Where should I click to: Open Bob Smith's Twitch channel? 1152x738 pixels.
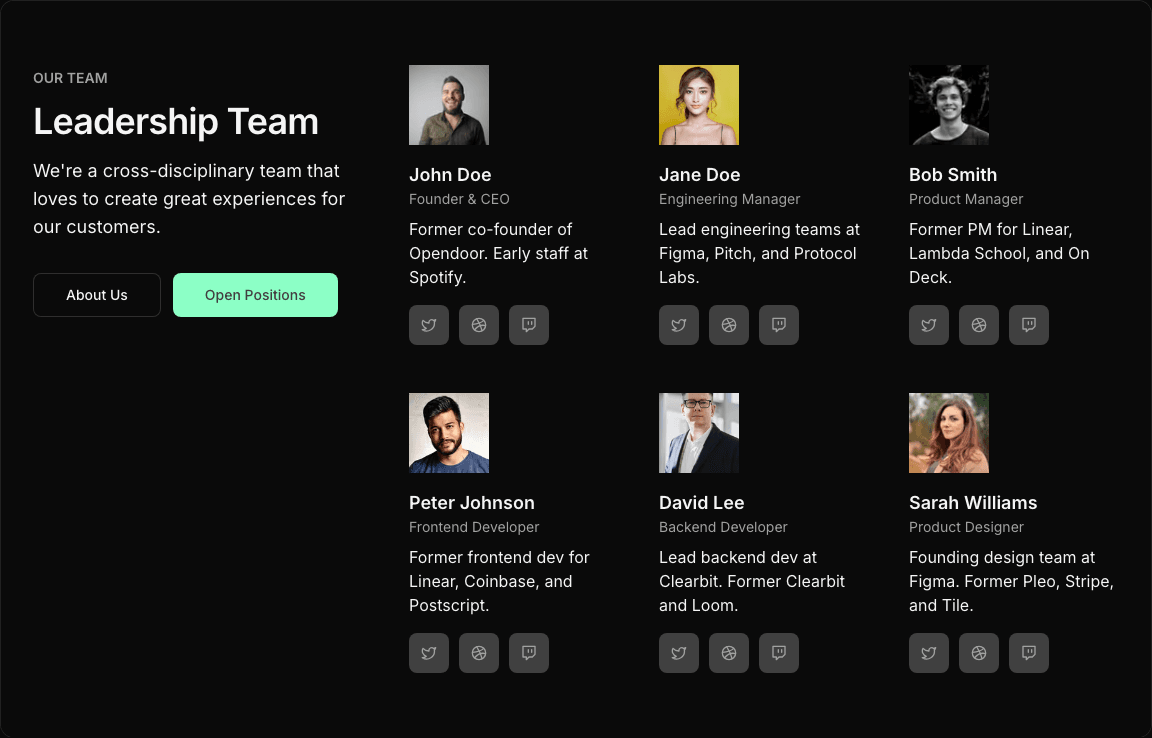[x=1029, y=325]
